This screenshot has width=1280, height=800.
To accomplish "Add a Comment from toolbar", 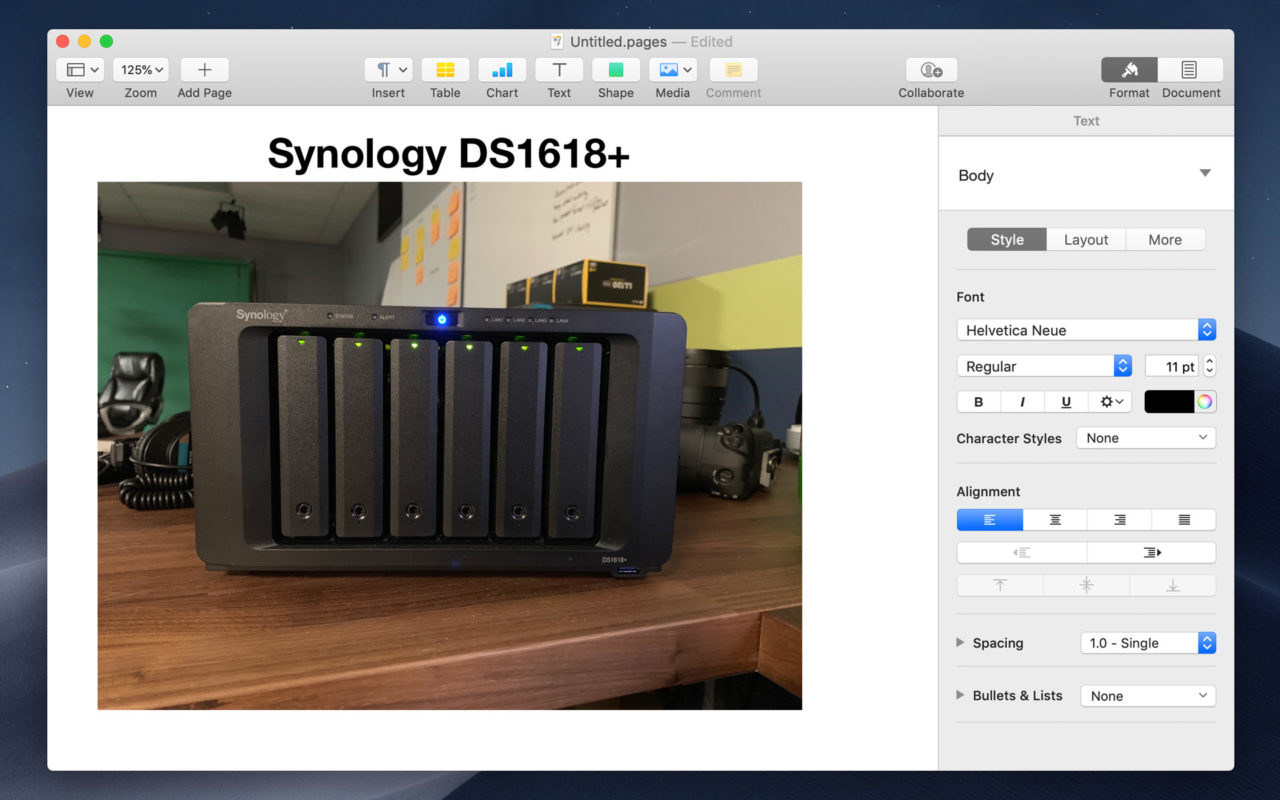I will [x=733, y=70].
